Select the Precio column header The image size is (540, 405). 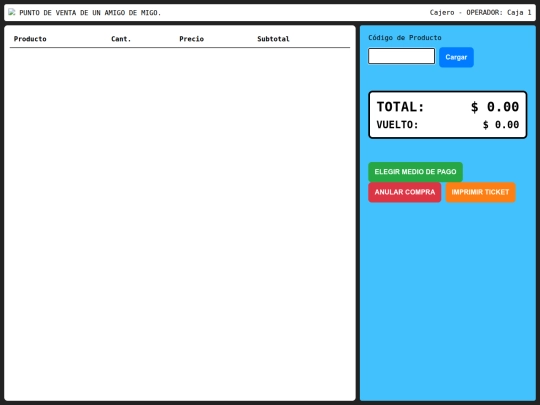(x=191, y=39)
